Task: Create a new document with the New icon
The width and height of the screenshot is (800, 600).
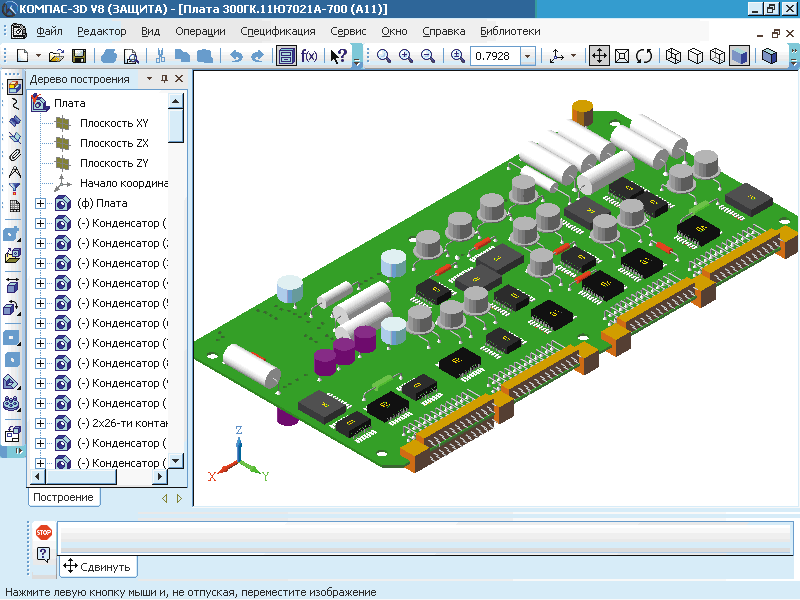Action: pos(22,56)
